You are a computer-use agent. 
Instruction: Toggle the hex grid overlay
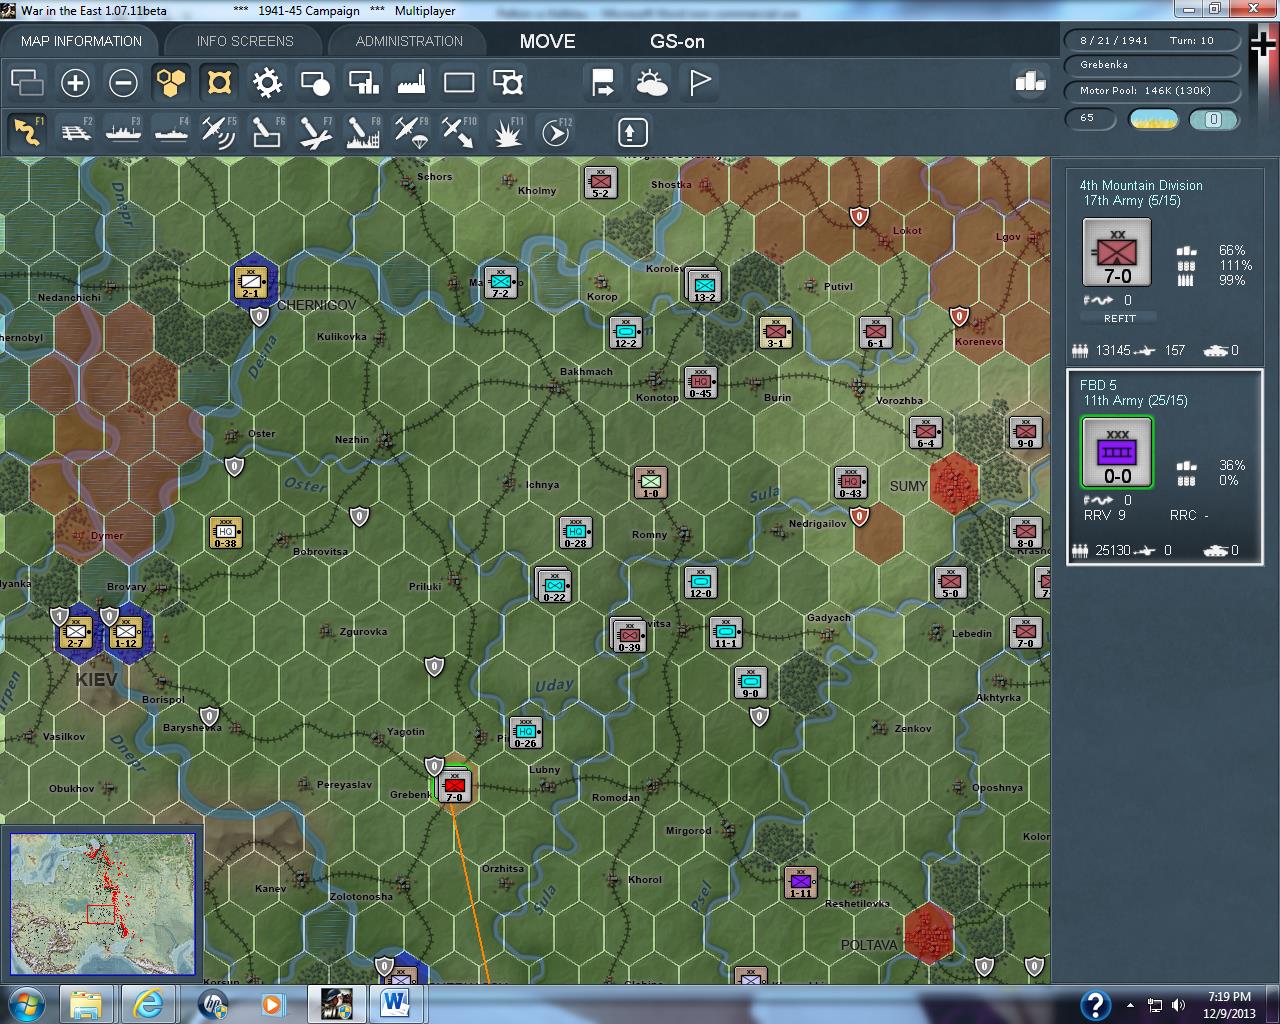coord(171,82)
